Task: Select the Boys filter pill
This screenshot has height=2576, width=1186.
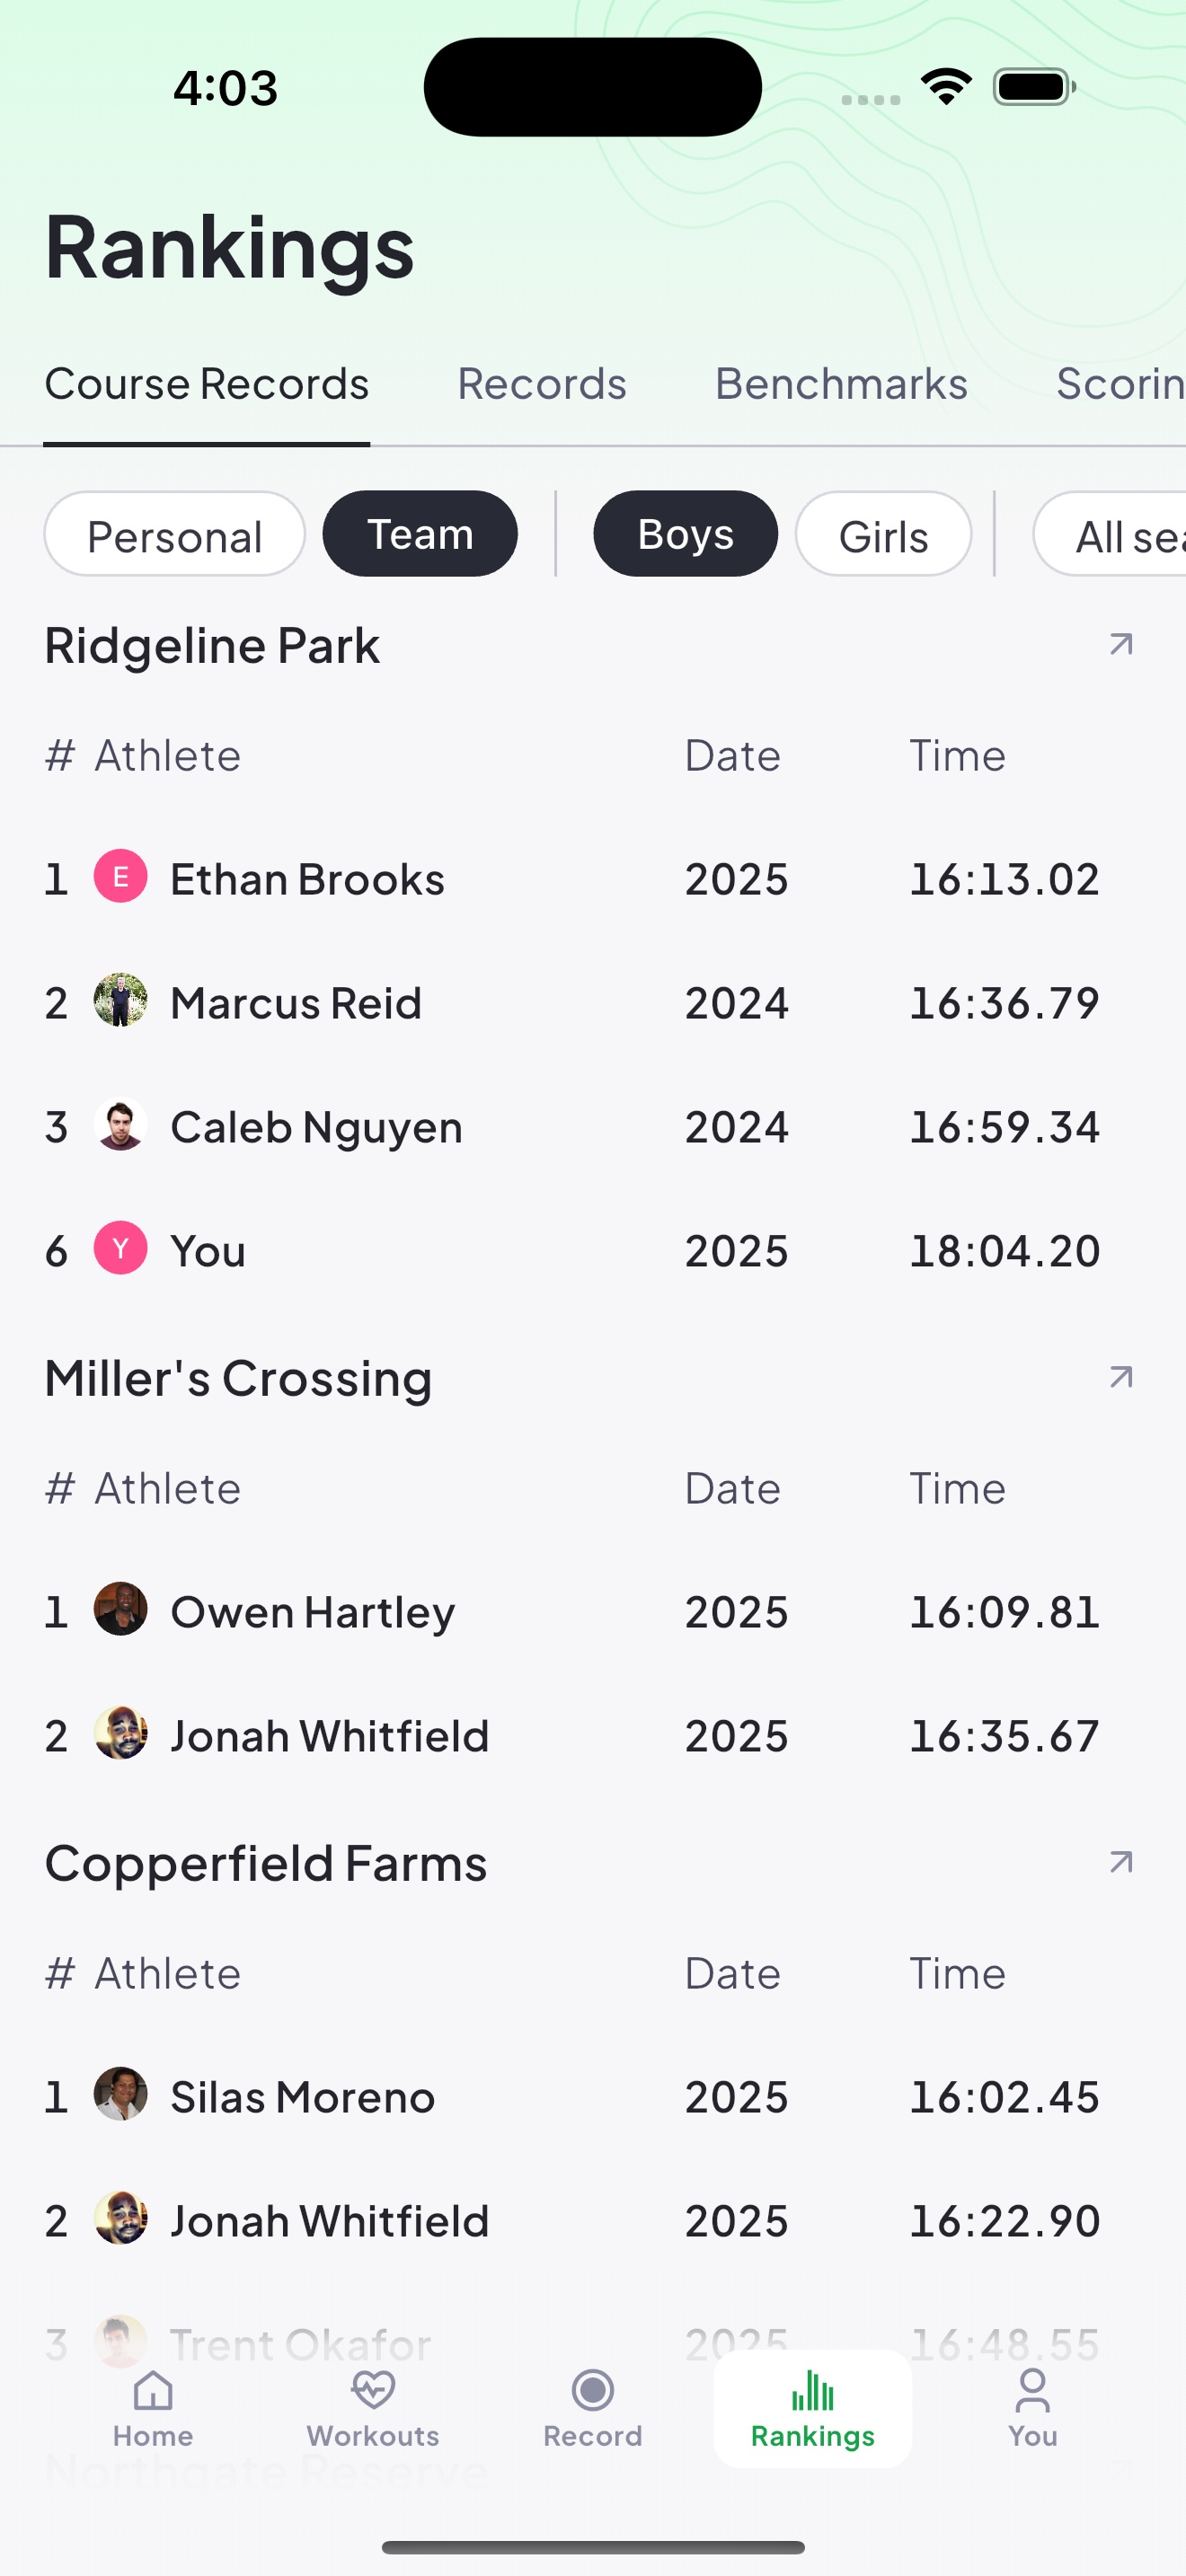Action: [686, 534]
